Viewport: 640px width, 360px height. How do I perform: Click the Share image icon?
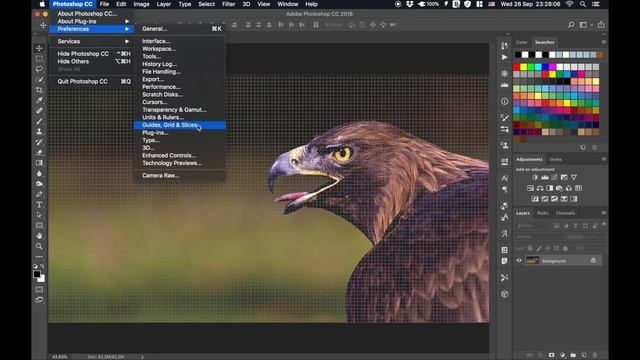click(x=601, y=25)
